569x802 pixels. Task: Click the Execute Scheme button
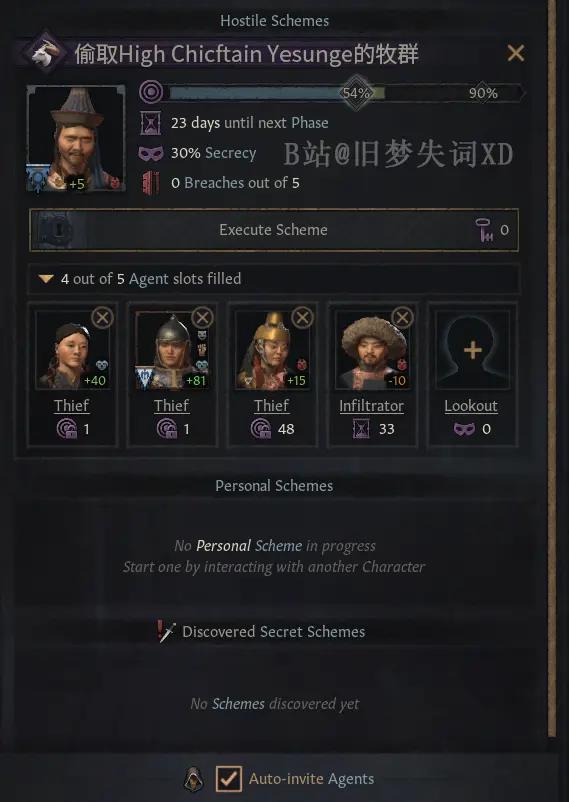pos(274,230)
